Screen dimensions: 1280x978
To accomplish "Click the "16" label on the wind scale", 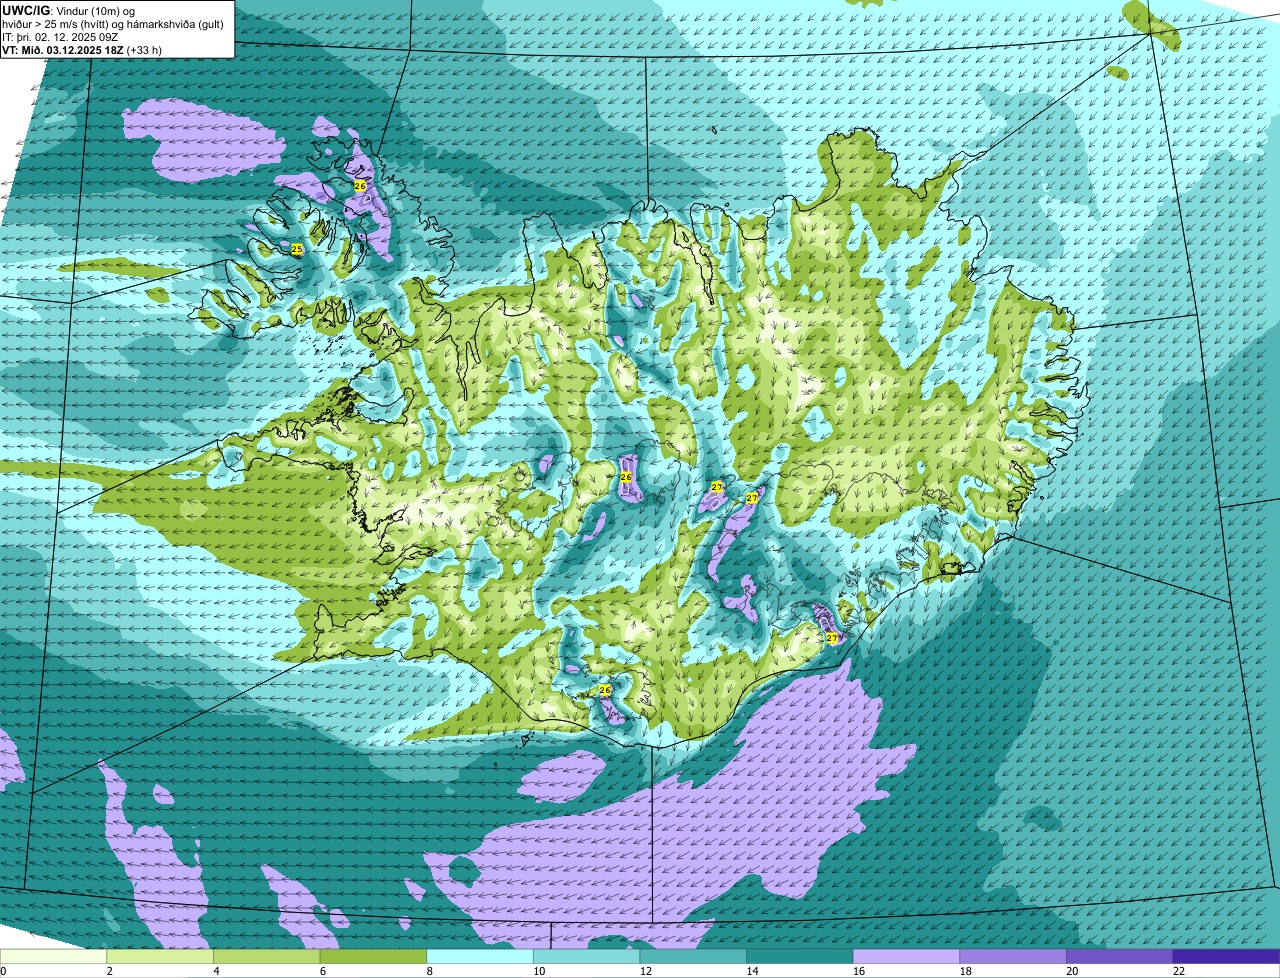I will 859,971.
